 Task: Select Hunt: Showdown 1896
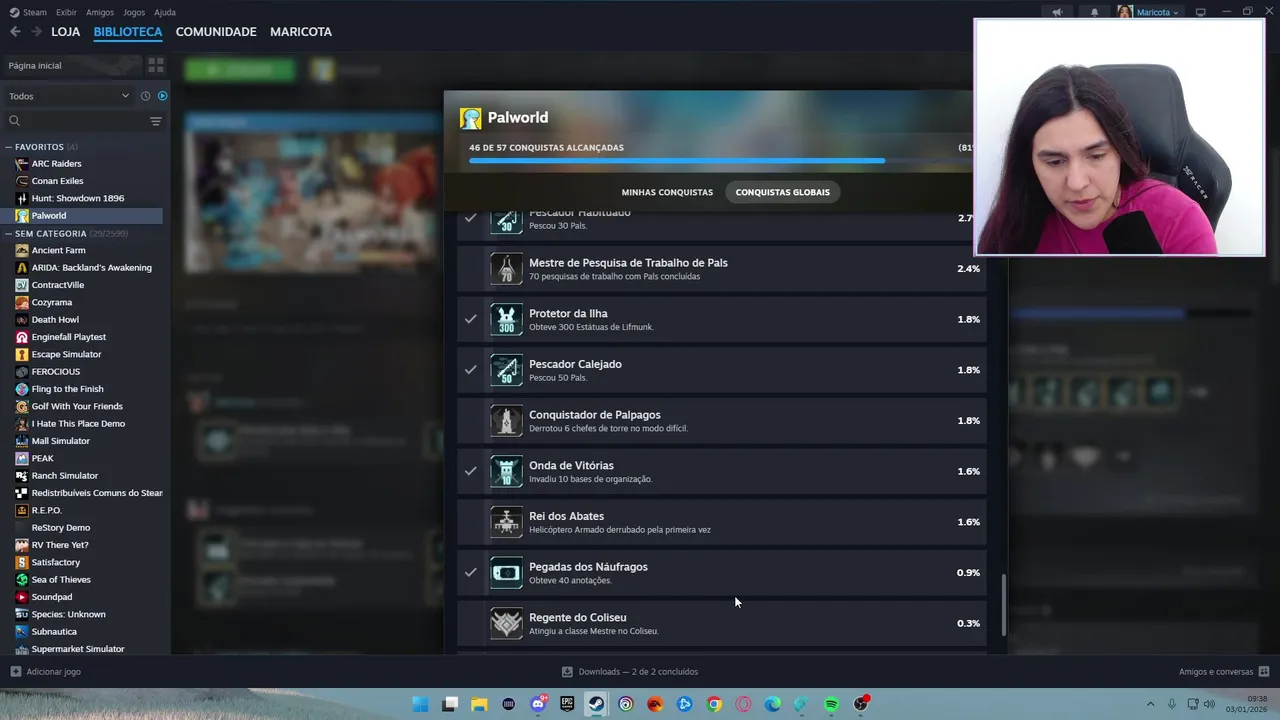[x=78, y=198]
